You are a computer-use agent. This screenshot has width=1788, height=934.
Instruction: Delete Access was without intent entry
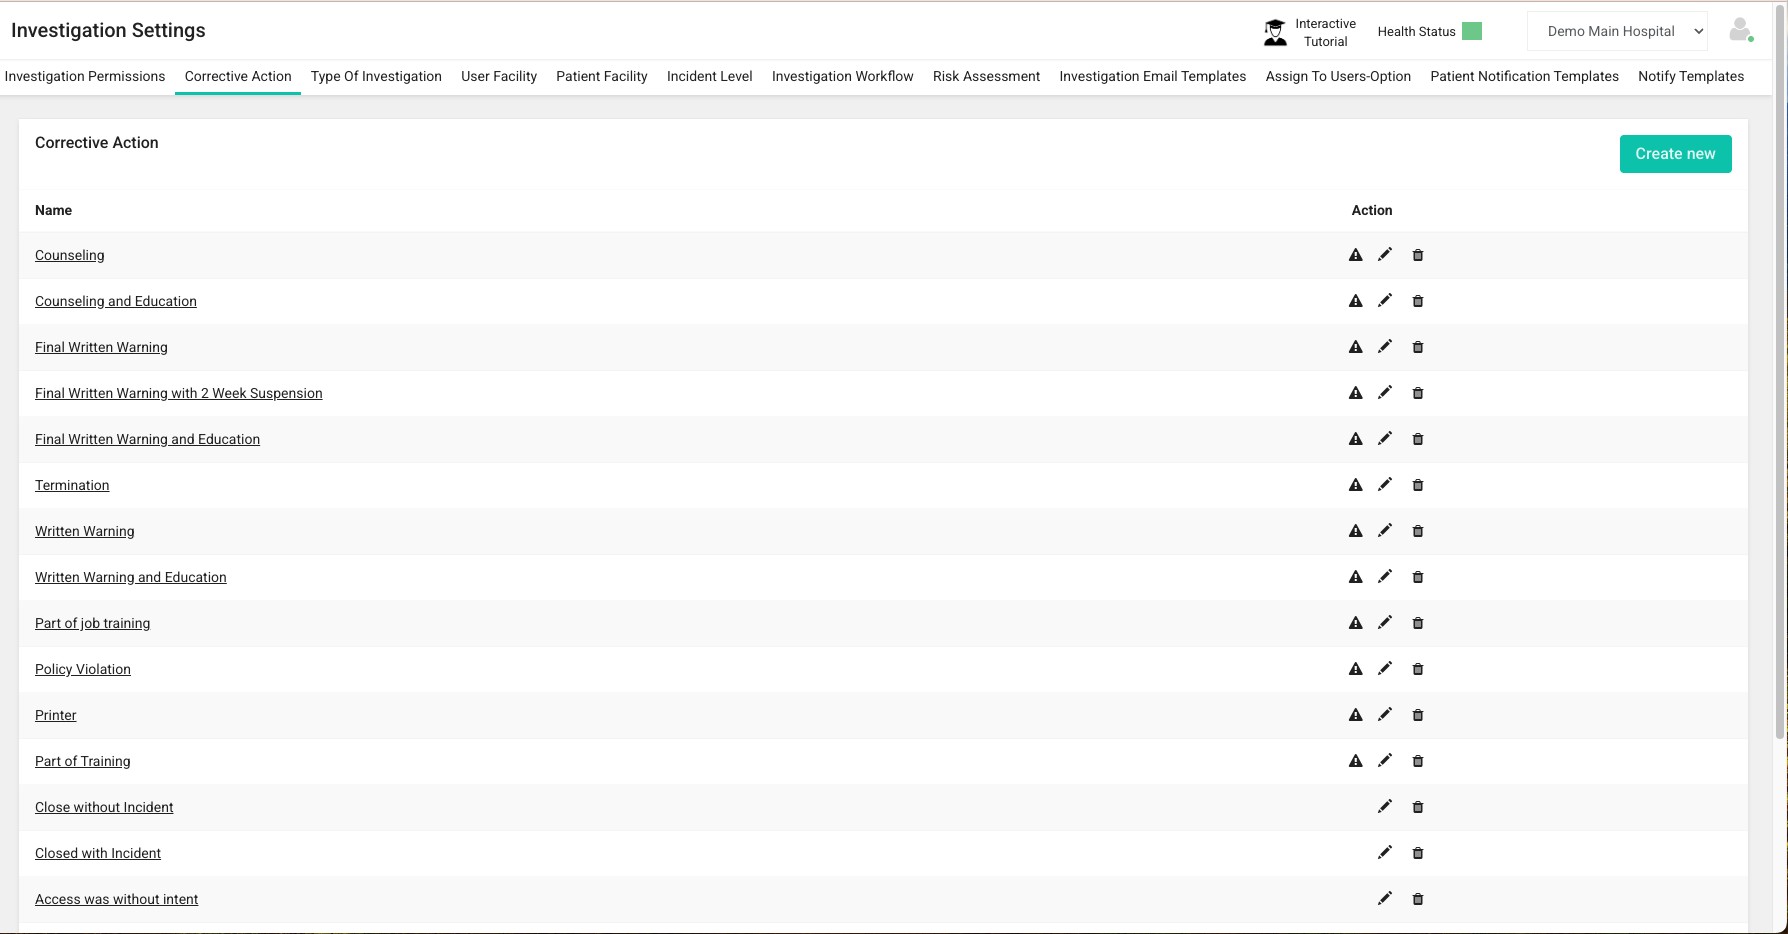(1417, 899)
